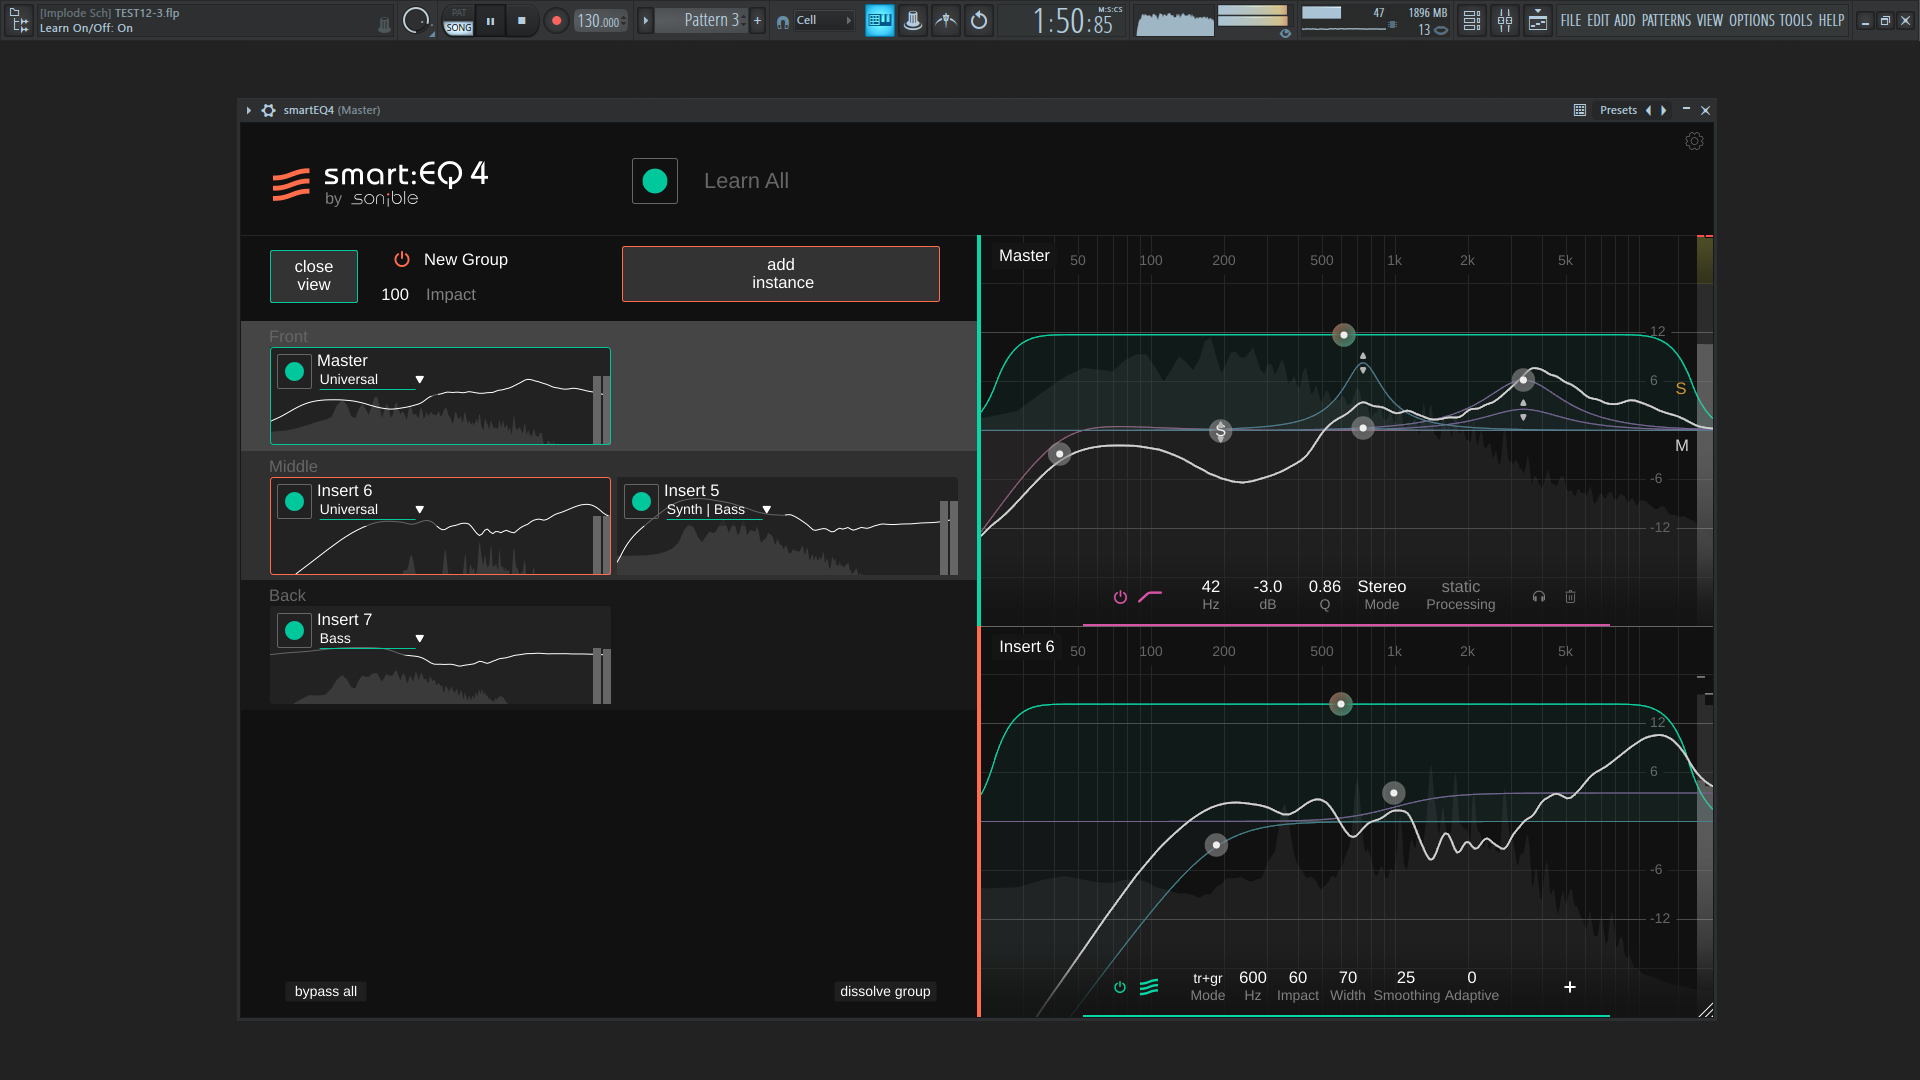Toggle learn on Insert 6 instance
The height and width of the screenshot is (1080, 1920).
294,502
